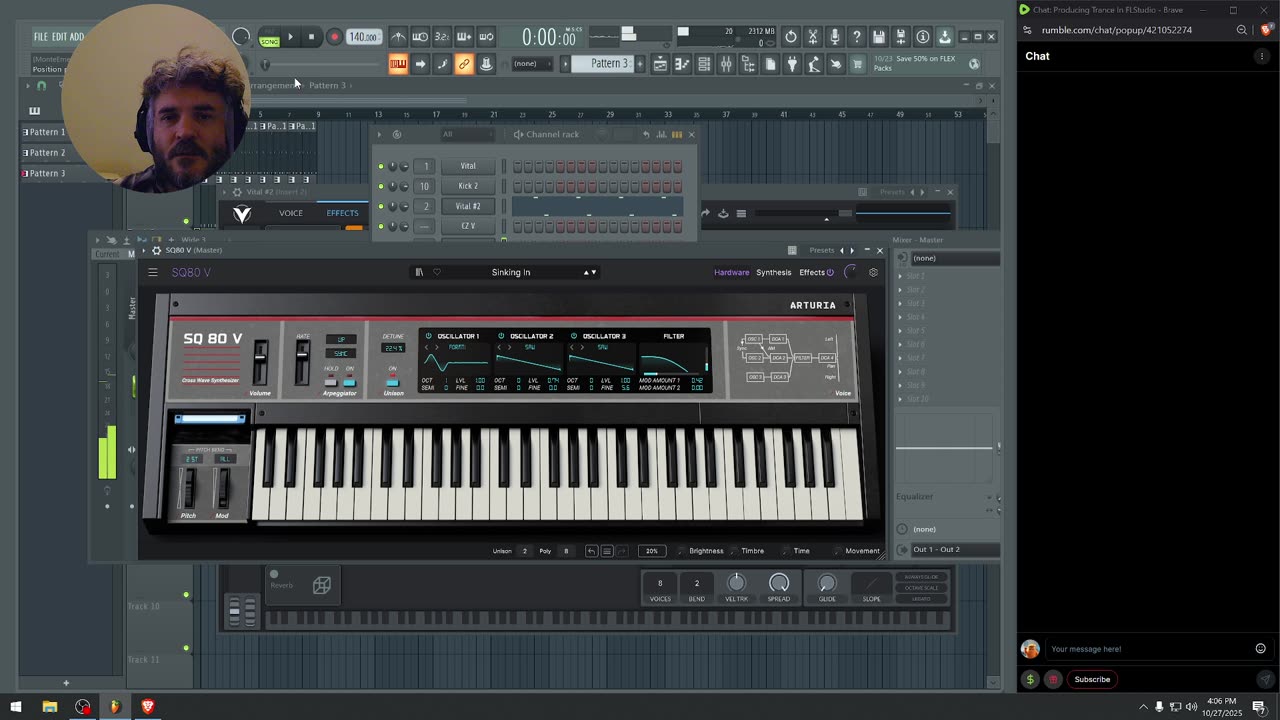Image resolution: width=1280 pixels, height=720 pixels.
Task: Open the Playlist view icon
Action: point(660,64)
